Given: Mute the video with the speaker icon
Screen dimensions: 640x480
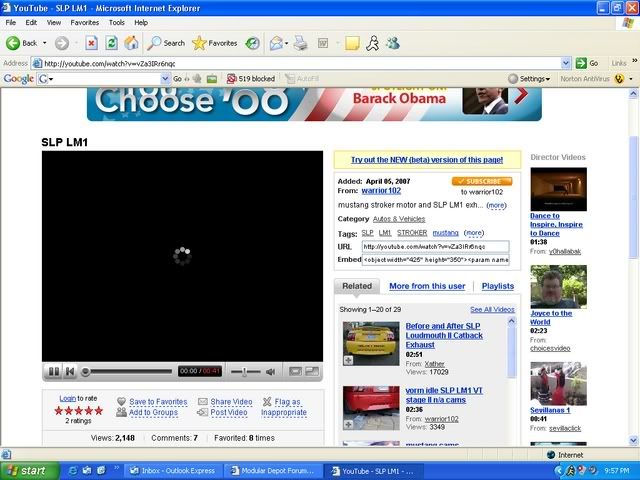Looking at the screenshot, I should (x=270, y=371).
